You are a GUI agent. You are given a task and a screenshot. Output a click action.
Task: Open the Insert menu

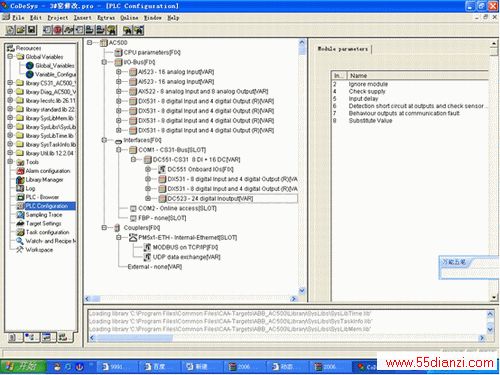tap(82, 17)
